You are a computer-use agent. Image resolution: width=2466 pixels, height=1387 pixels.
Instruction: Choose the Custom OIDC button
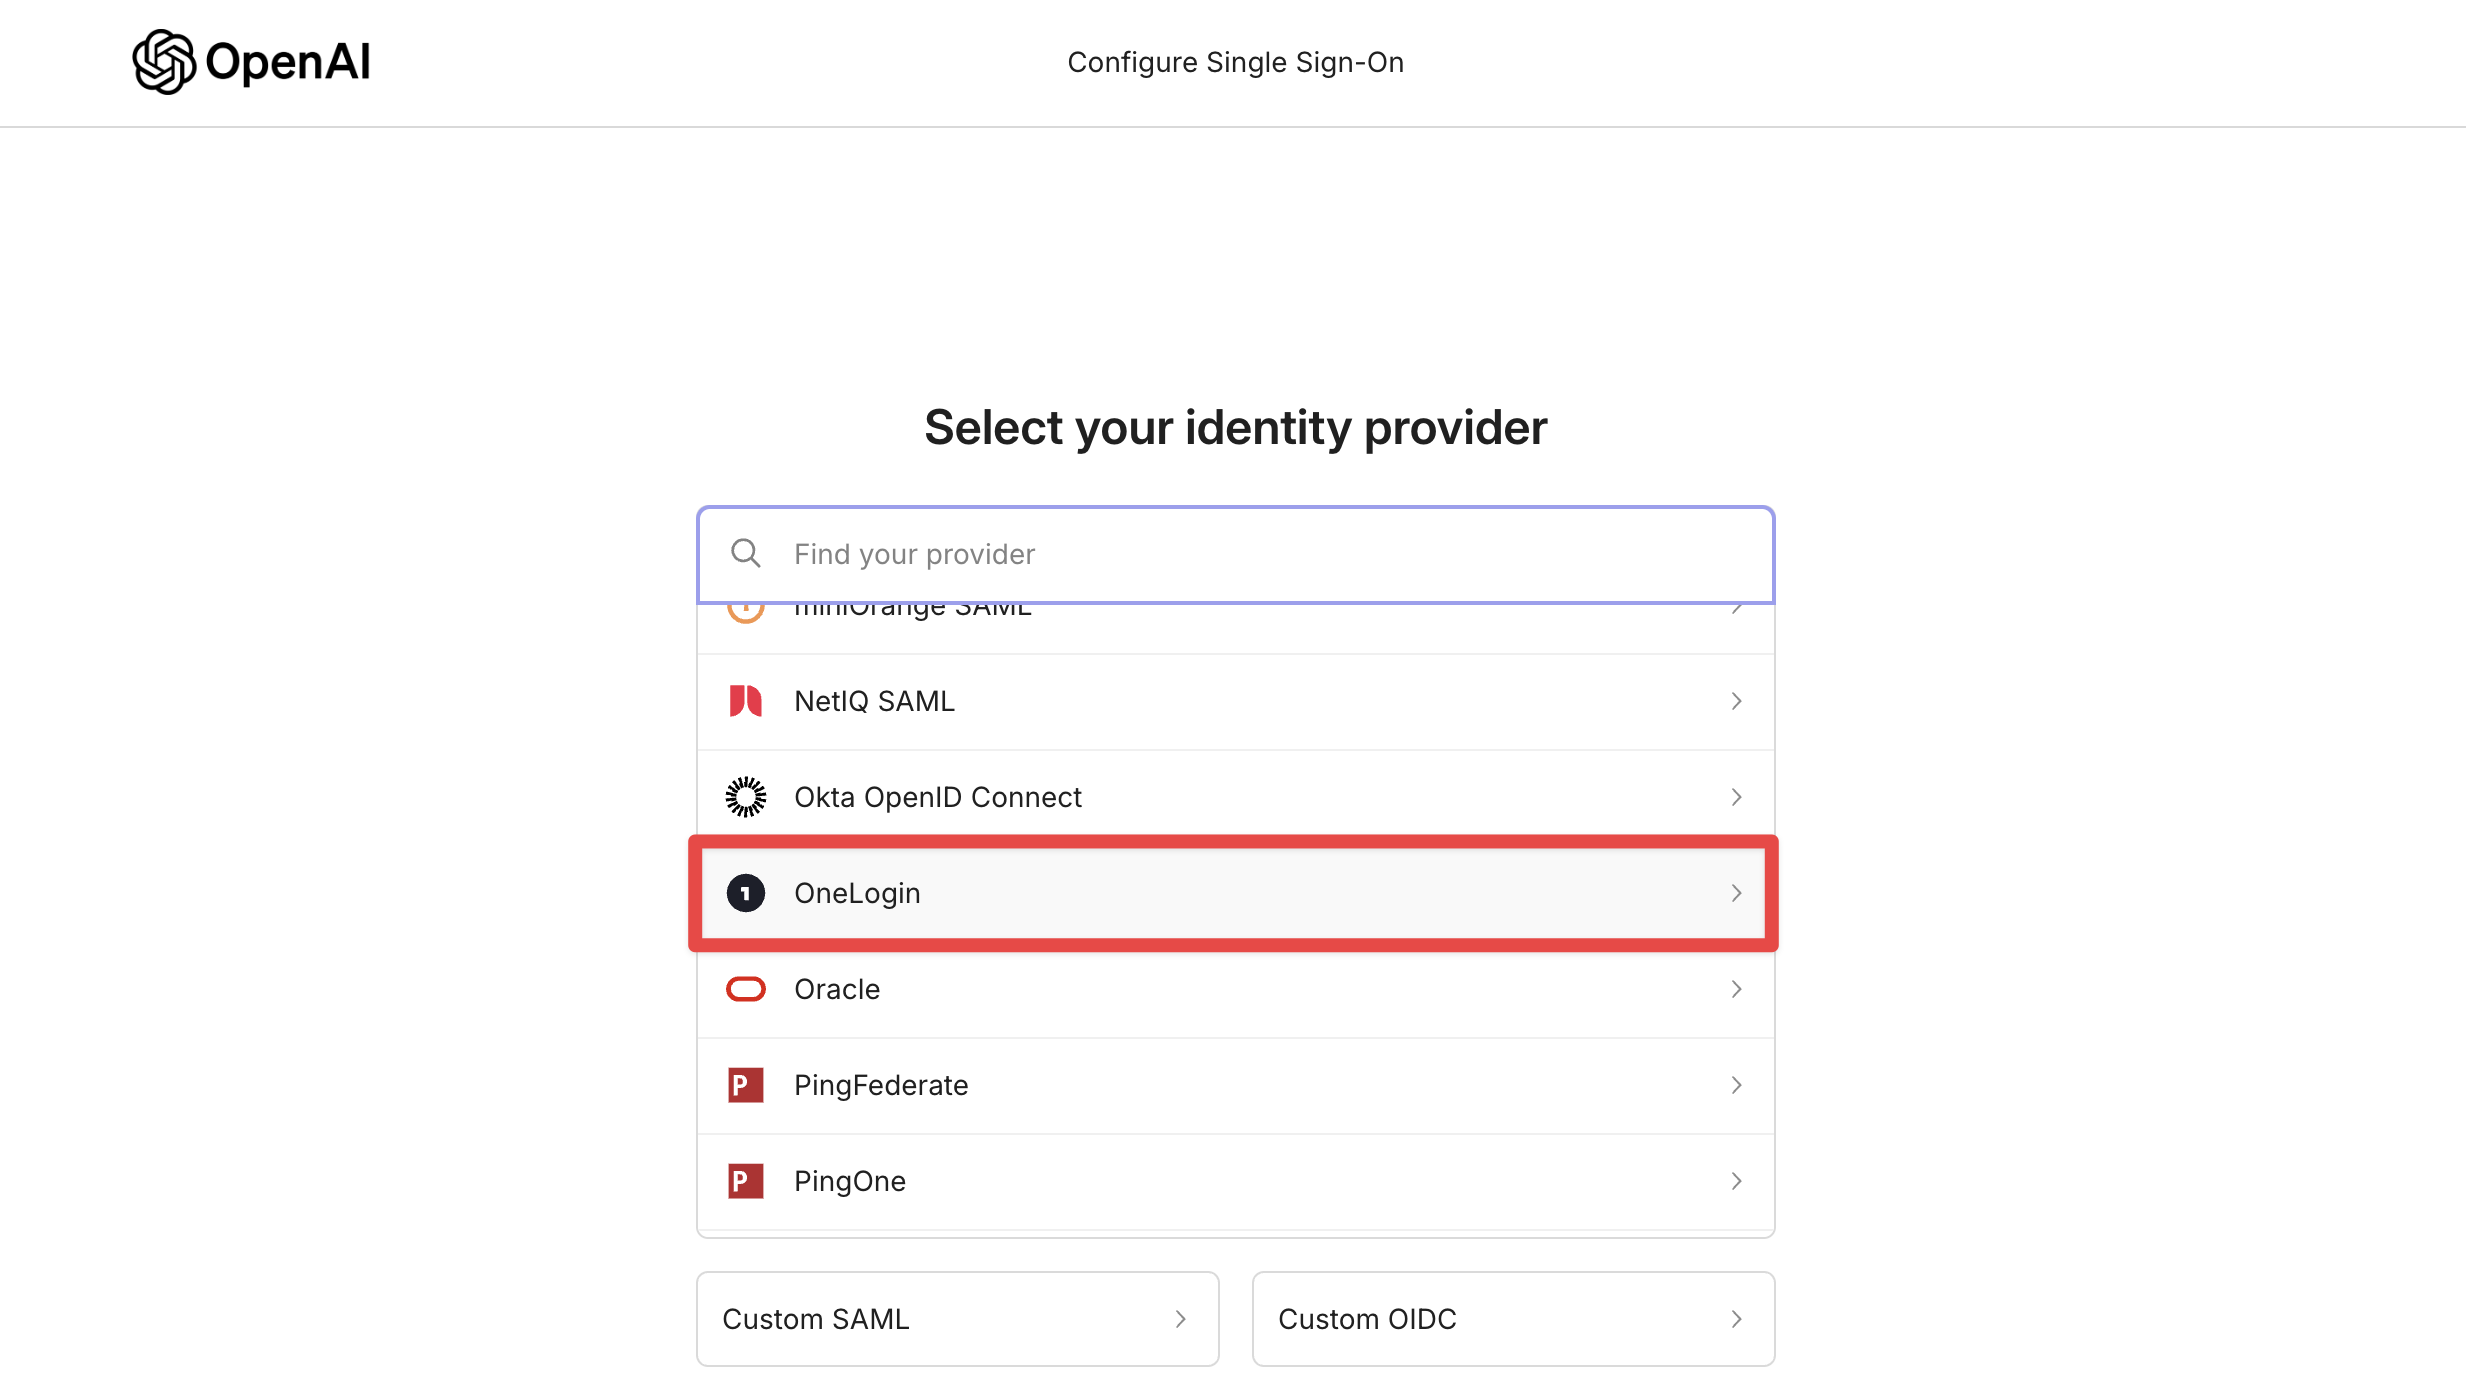(x=1514, y=1319)
